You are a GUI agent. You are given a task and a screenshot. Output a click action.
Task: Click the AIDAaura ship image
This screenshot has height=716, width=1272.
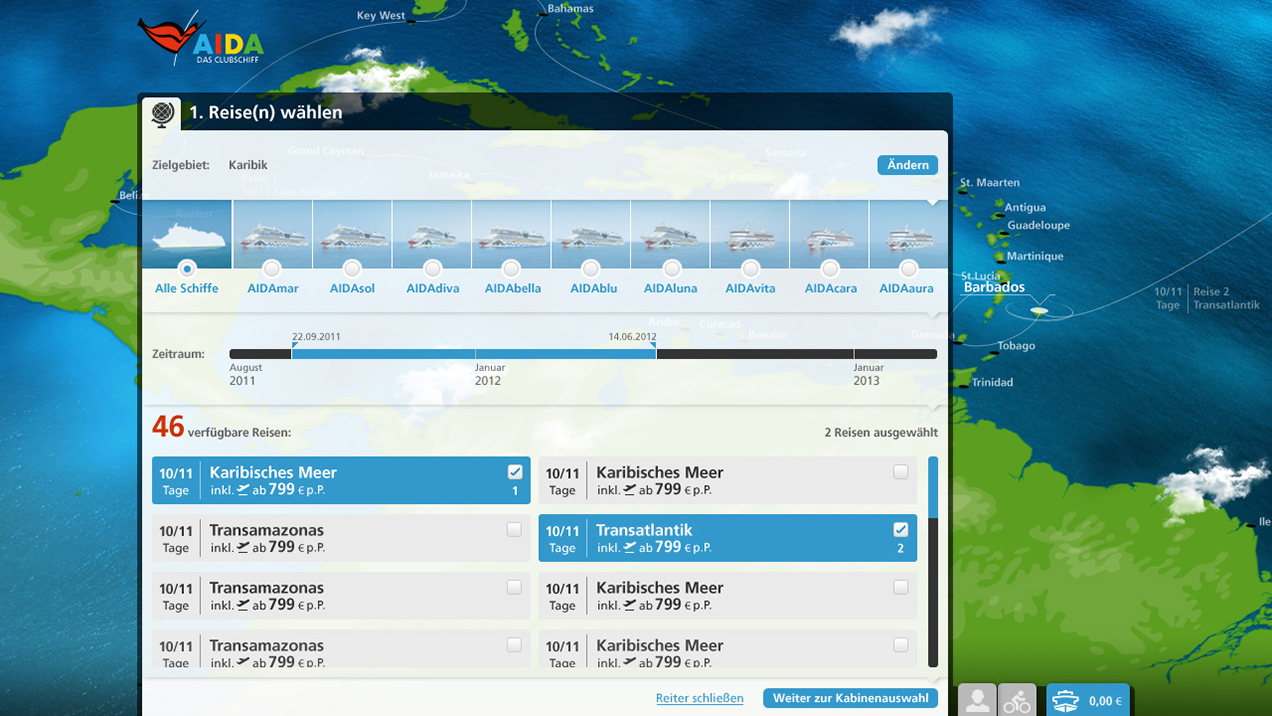(908, 234)
